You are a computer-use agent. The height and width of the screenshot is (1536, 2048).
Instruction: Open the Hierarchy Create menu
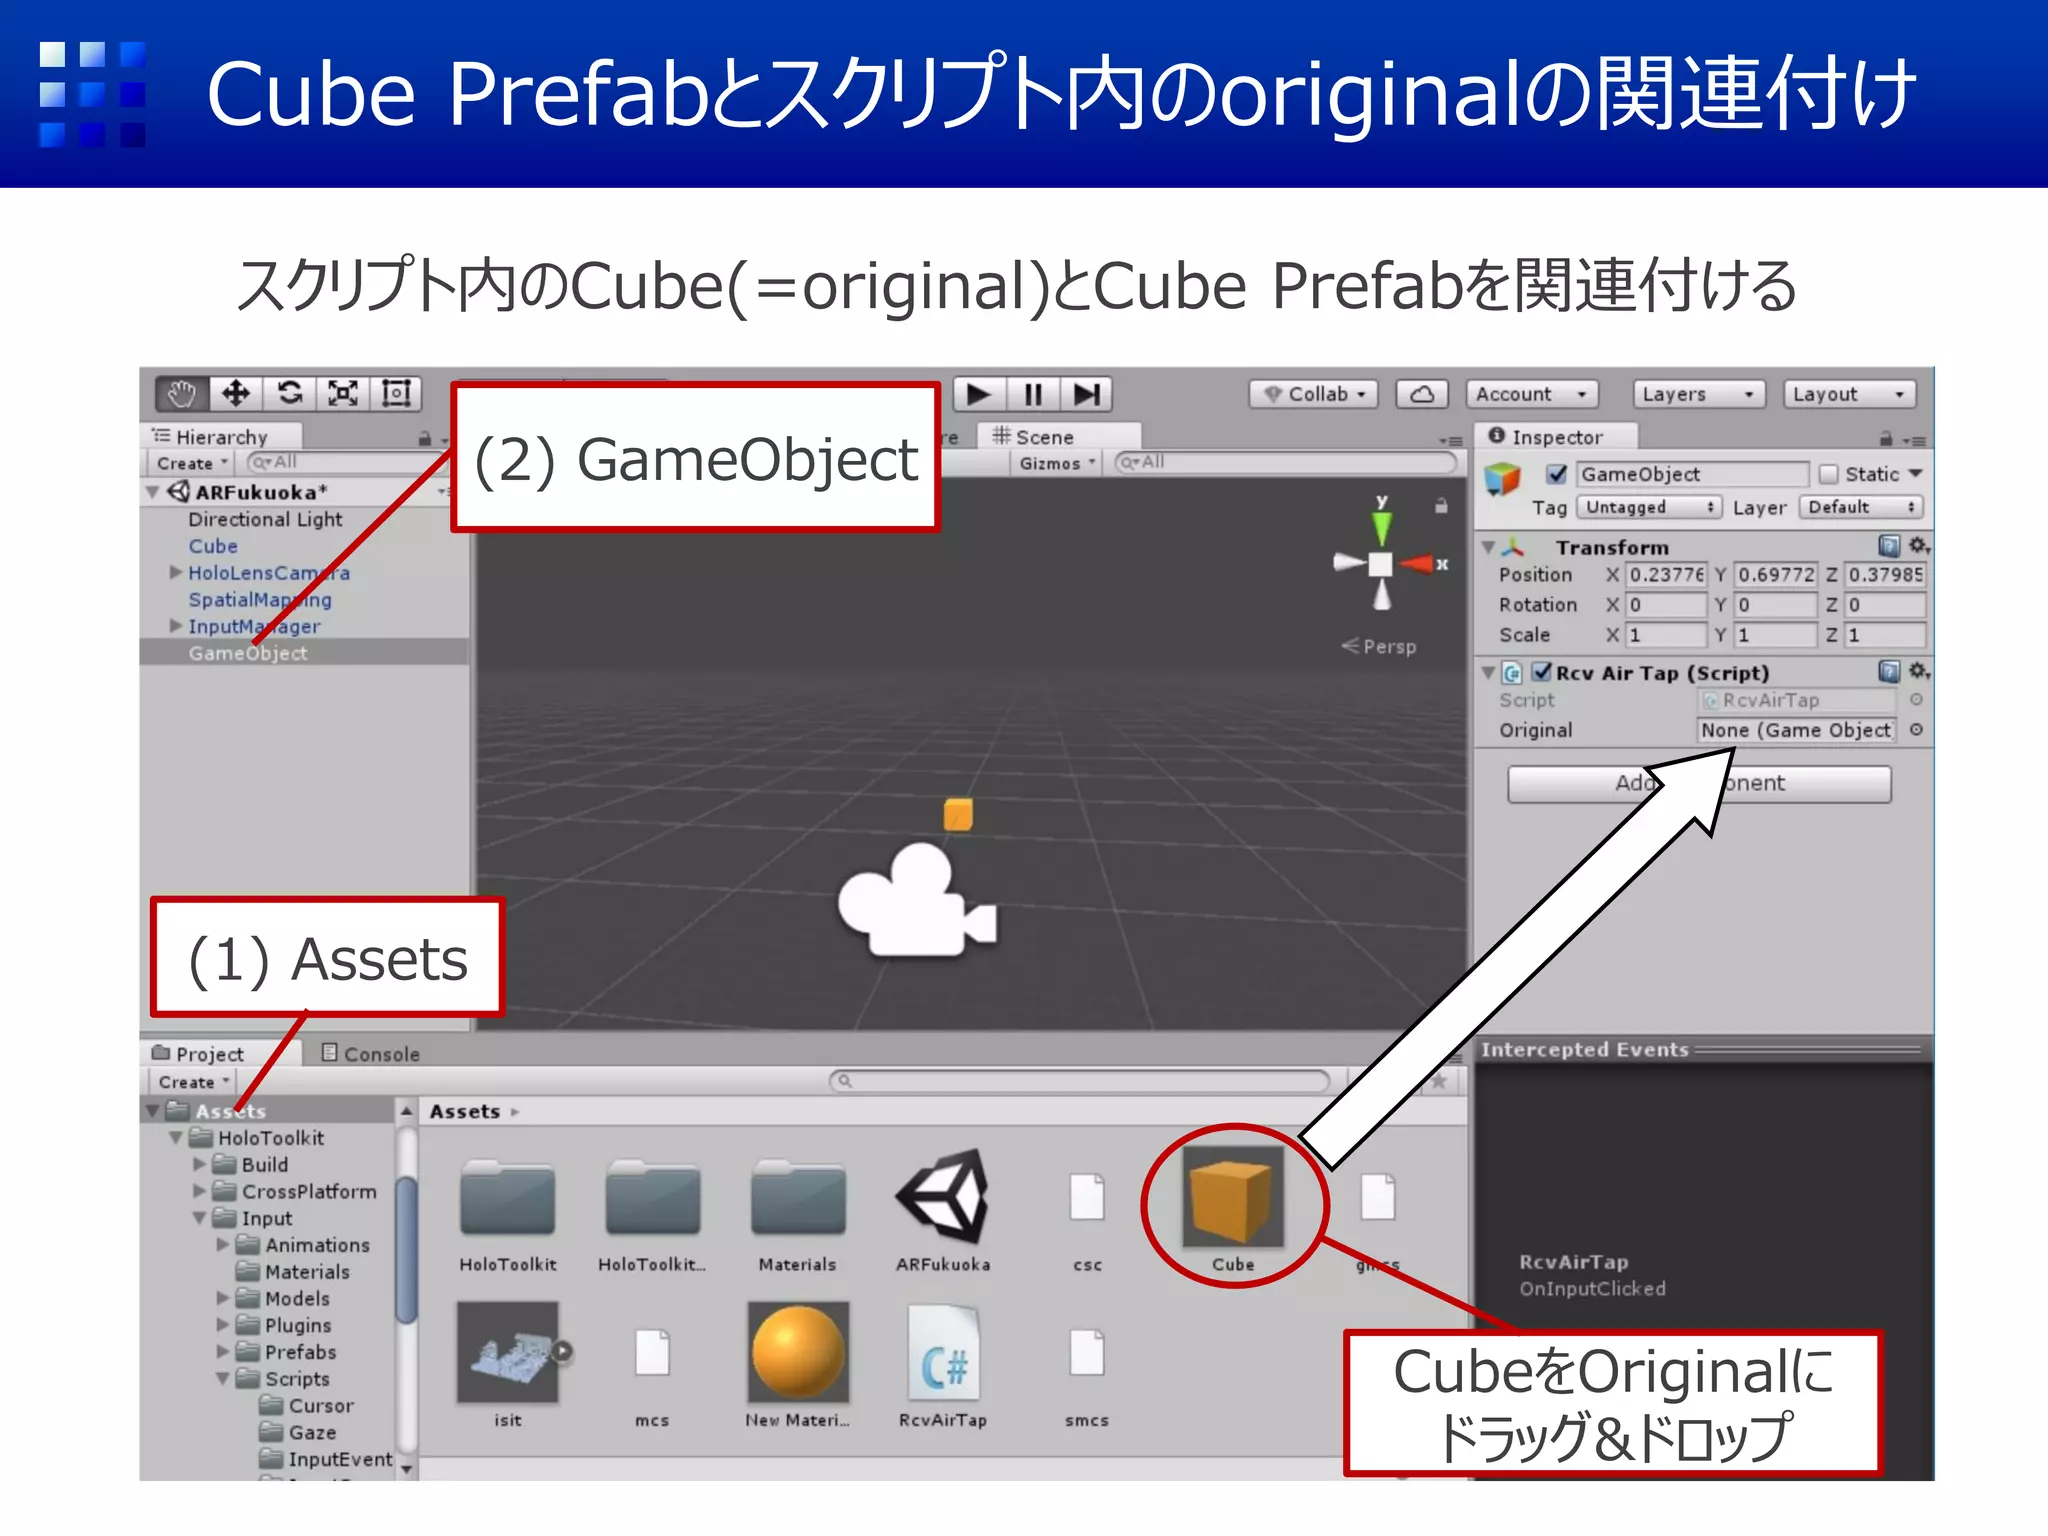click(x=192, y=463)
